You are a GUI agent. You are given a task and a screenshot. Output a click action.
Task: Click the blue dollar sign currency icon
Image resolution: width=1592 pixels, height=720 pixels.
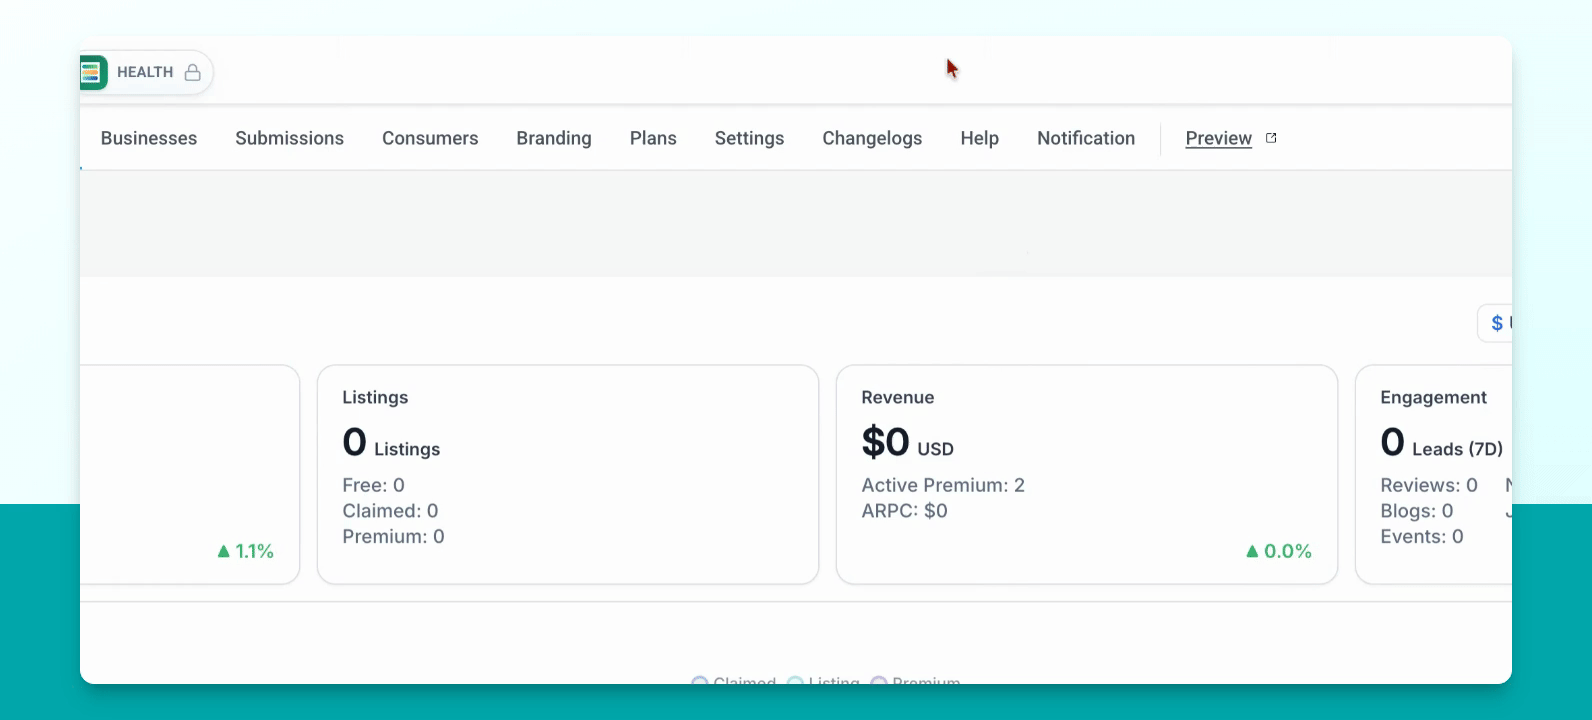[1497, 323]
